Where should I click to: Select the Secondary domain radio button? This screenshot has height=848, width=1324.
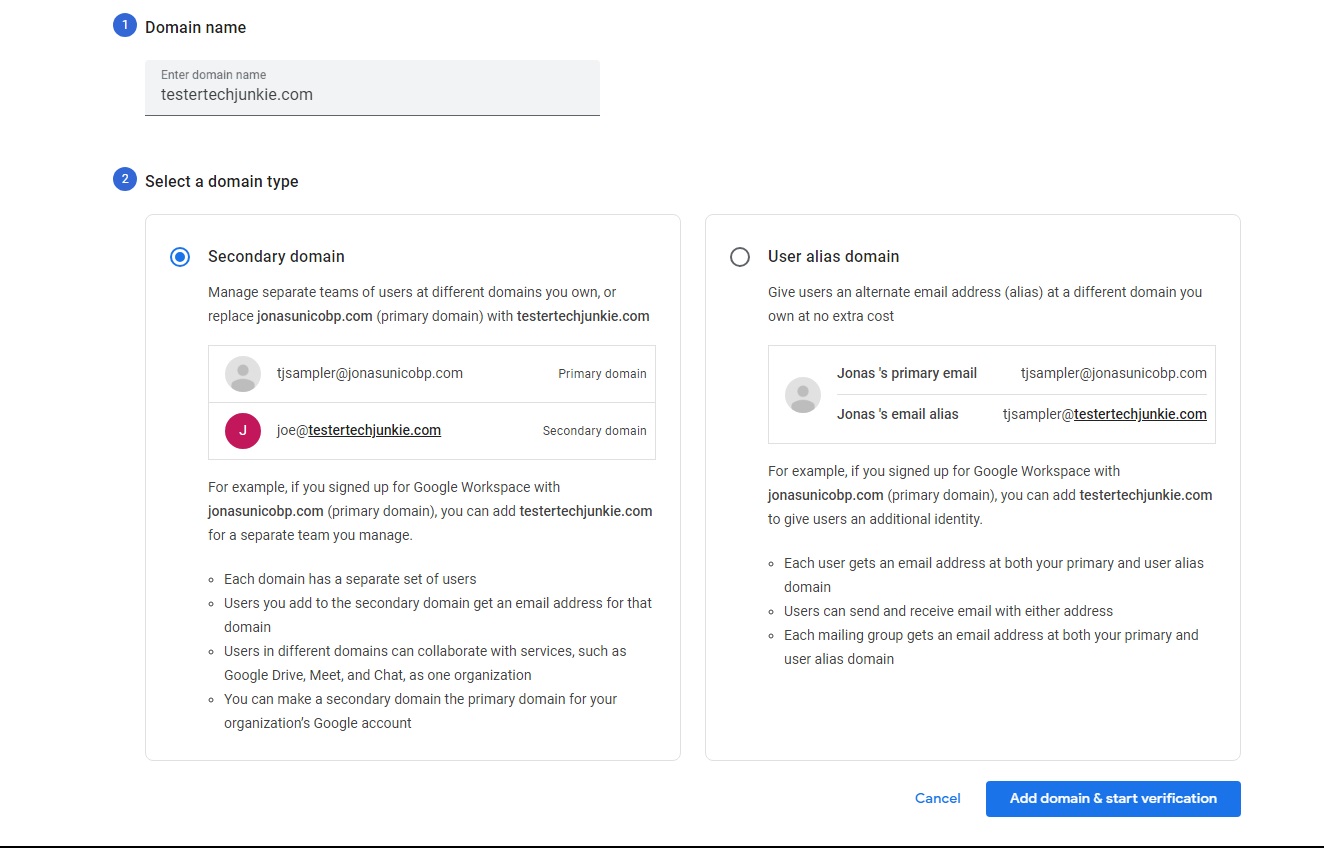180,257
